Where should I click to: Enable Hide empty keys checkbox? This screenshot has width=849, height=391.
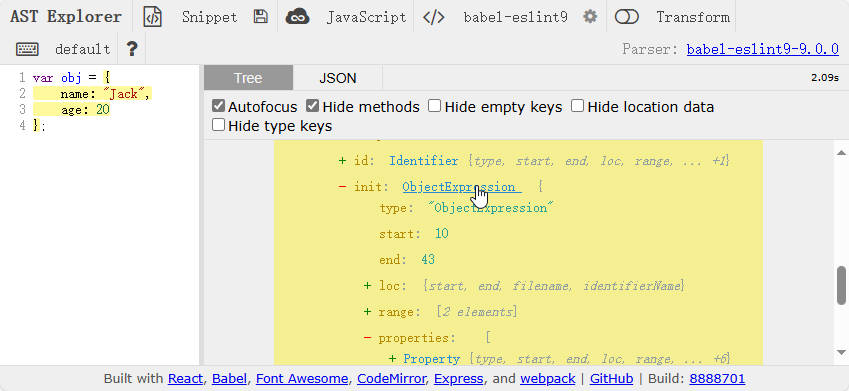pos(434,106)
